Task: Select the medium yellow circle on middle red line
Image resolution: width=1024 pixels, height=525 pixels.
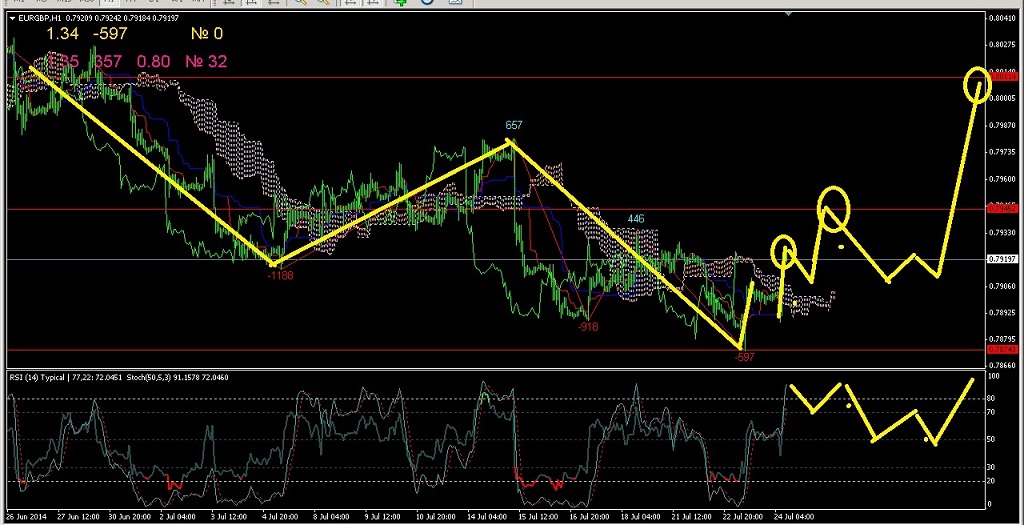Action: point(833,207)
